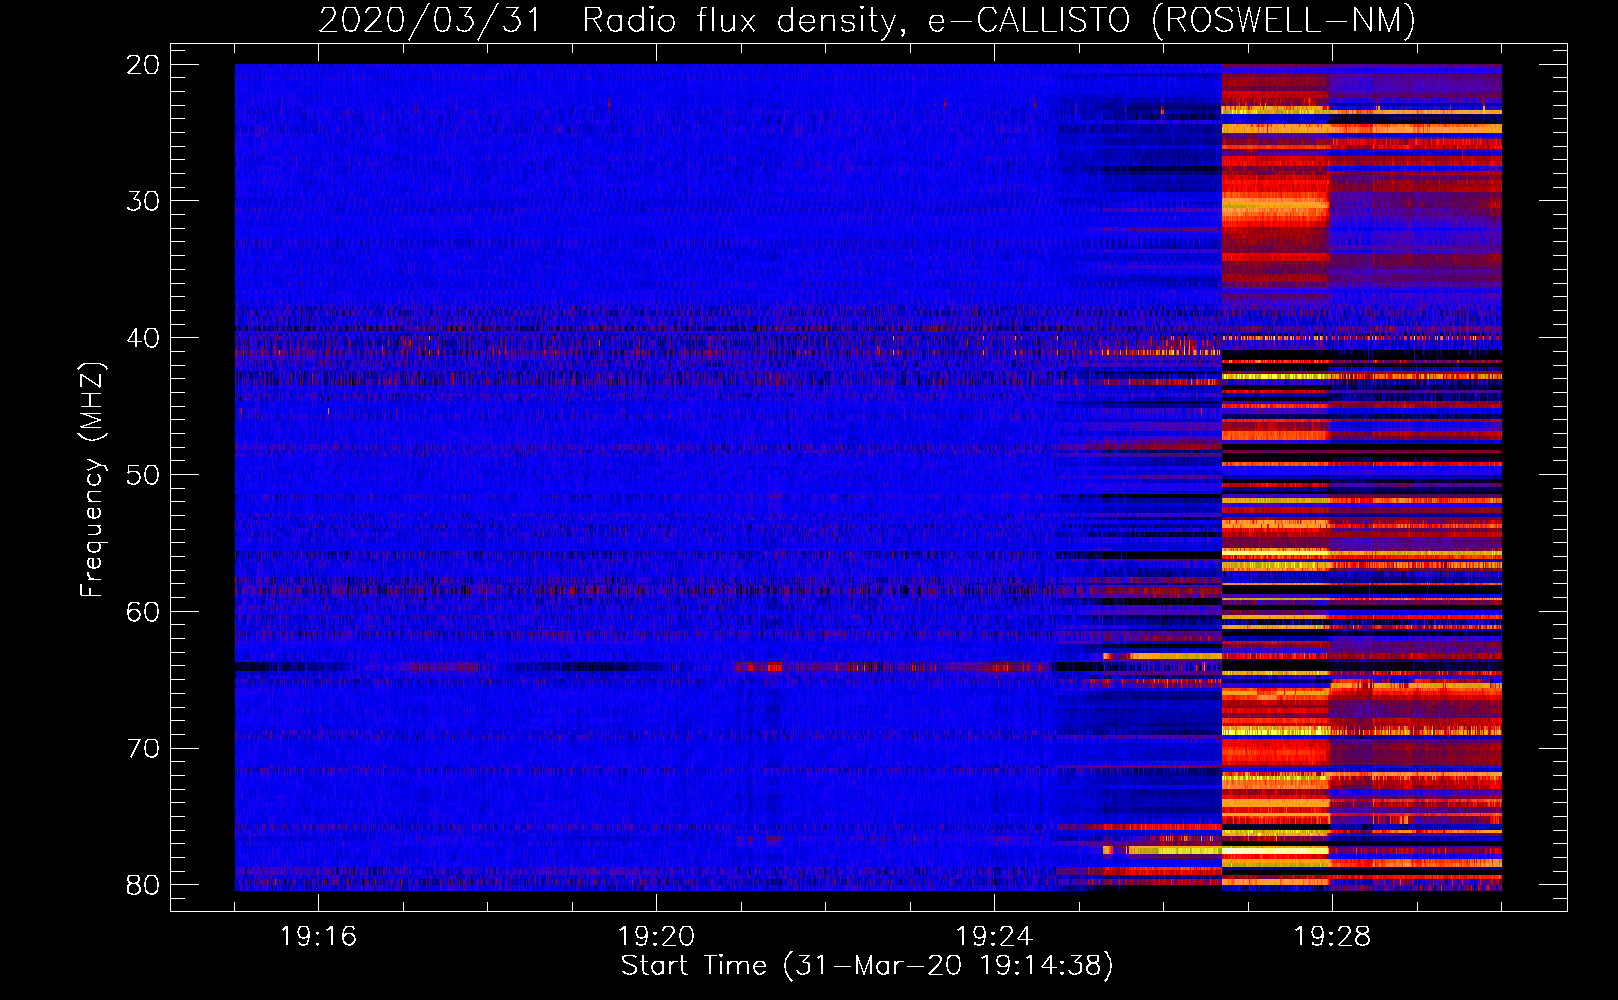This screenshot has height=1000, width=1618.
Task: Click the frequency label 50
Action: click(144, 475)
